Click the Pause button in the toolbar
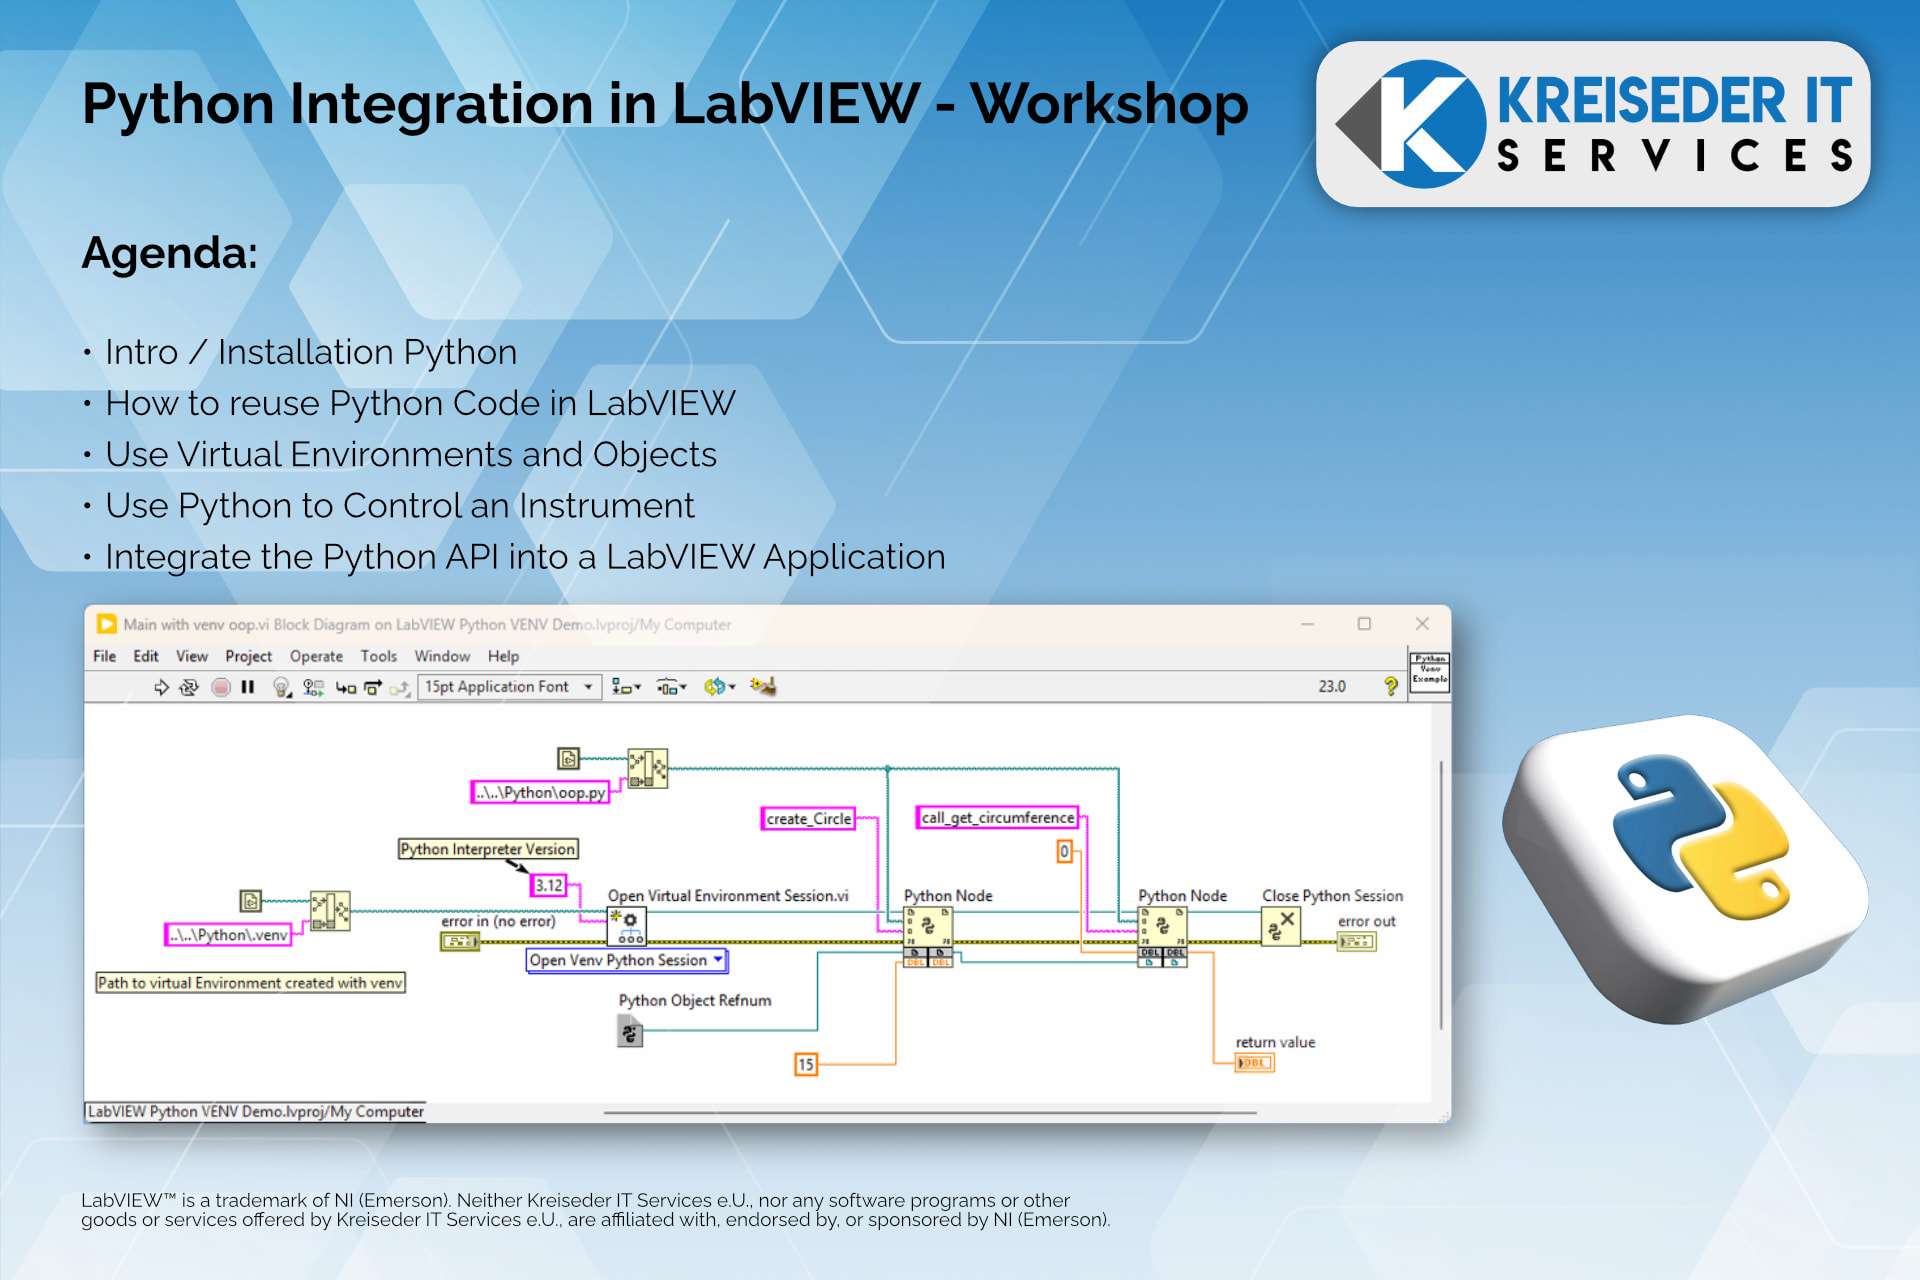 [x=248, y=687]
